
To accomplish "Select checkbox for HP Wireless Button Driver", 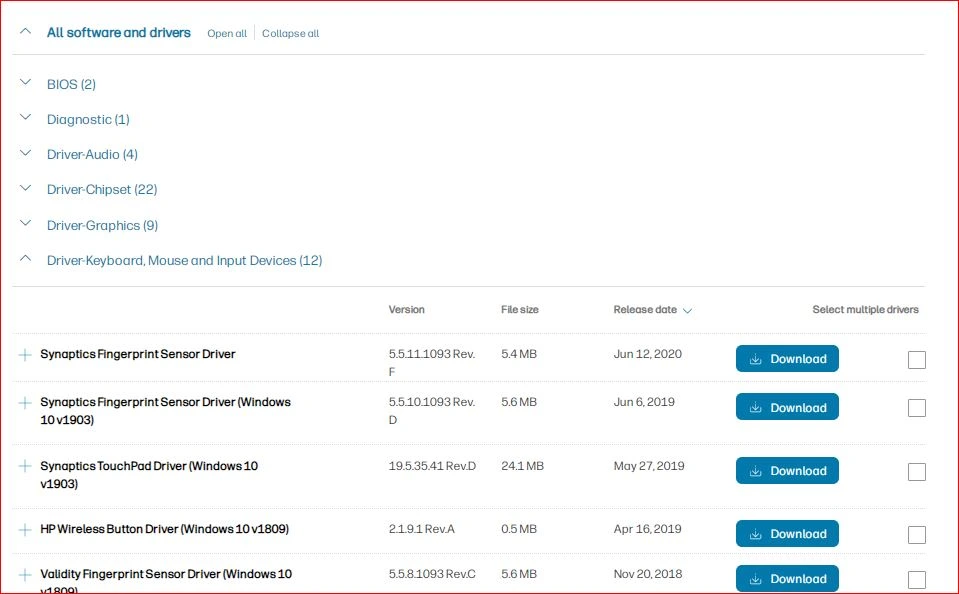I will [917, 535].
